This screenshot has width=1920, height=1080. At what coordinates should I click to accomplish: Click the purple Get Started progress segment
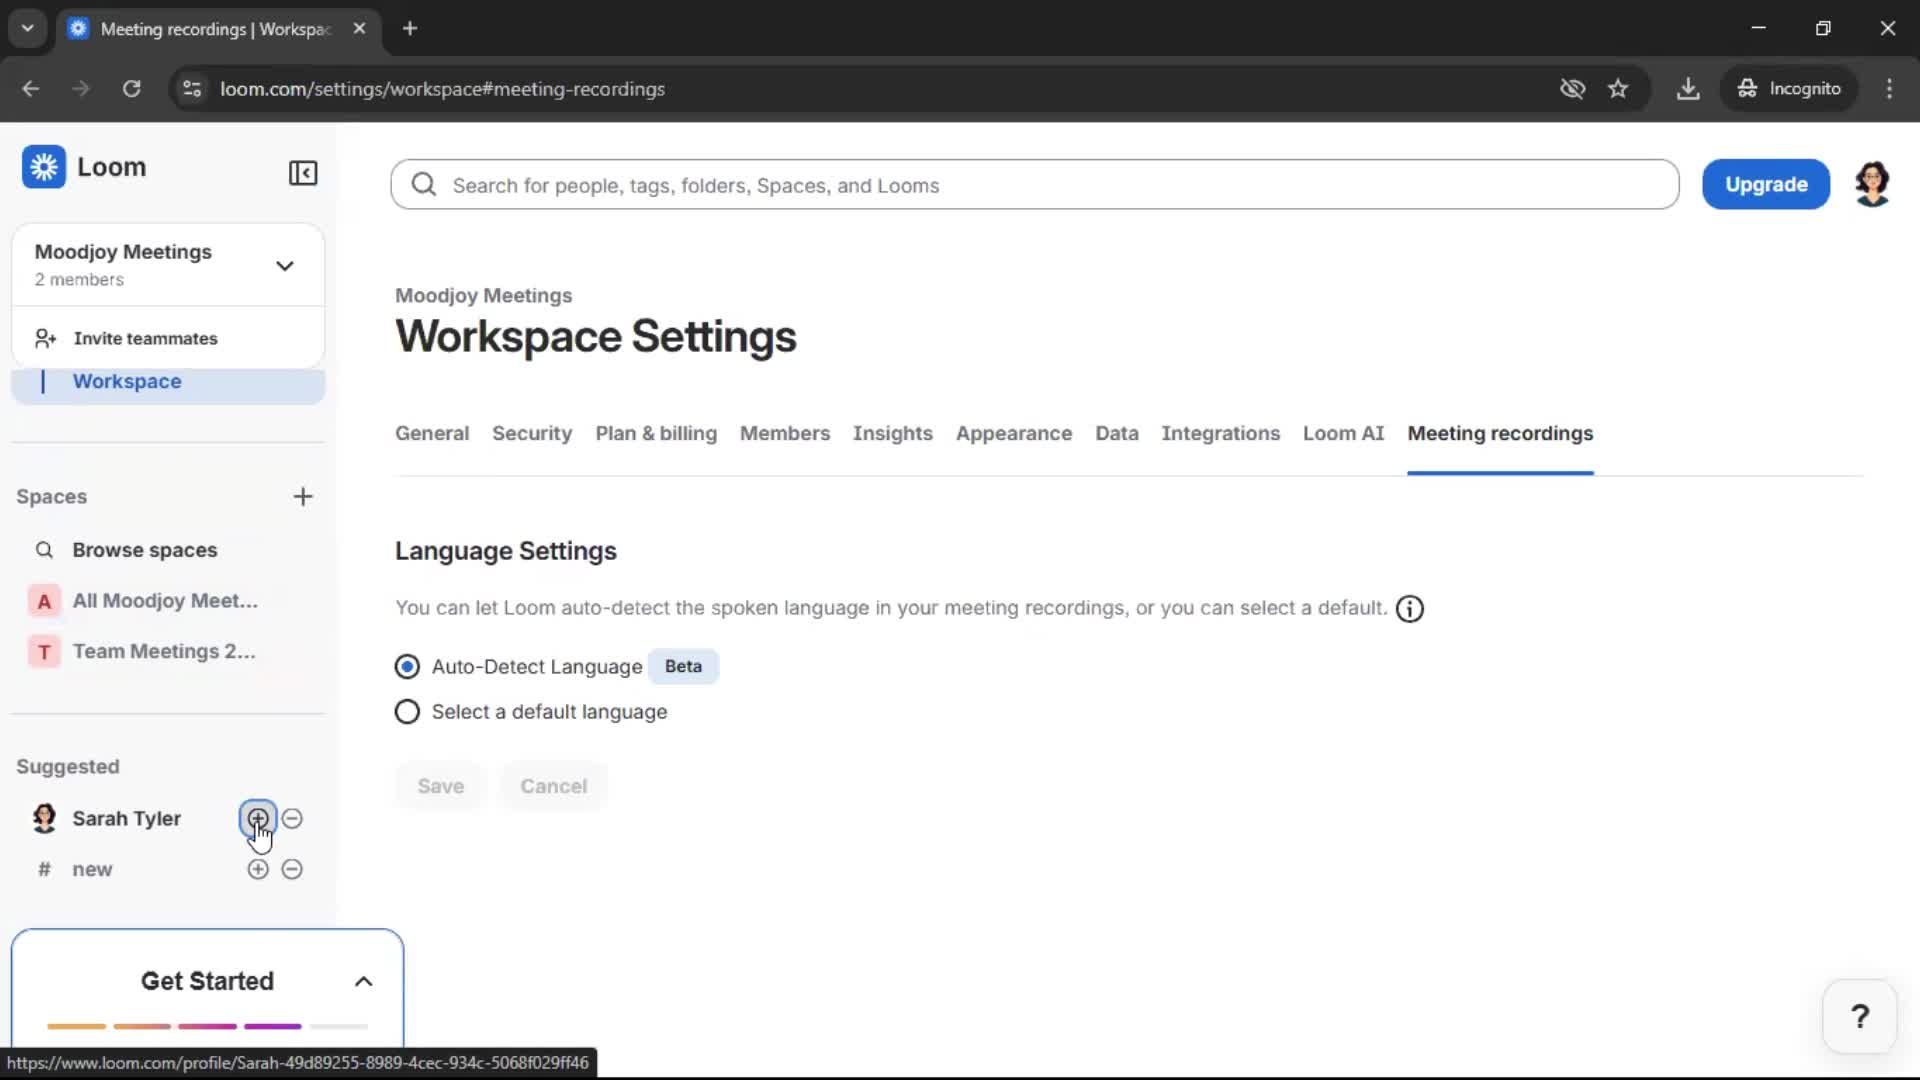point(270,1026)
